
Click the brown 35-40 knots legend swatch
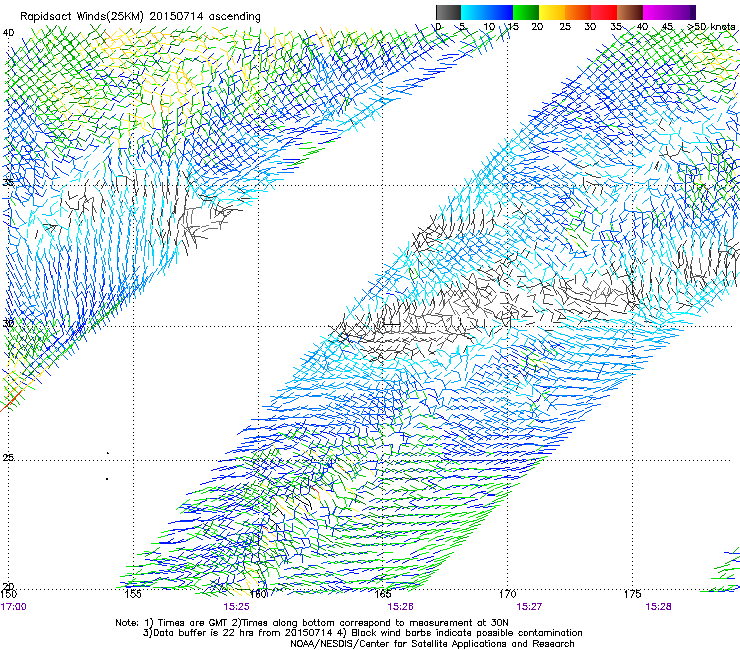[630, 12]
